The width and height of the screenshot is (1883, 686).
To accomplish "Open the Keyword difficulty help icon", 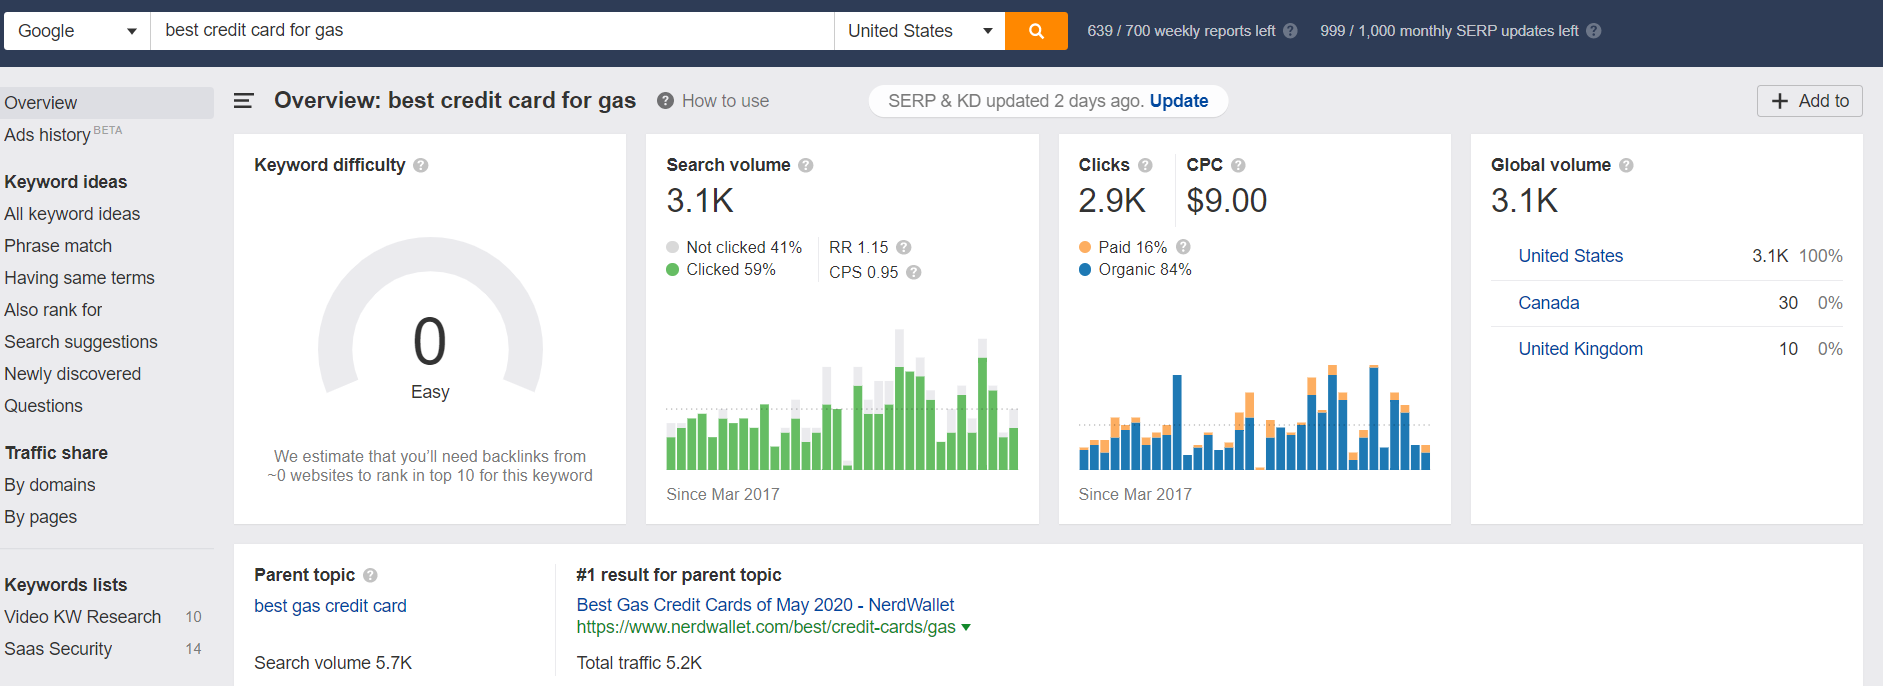I will point(421,165).
